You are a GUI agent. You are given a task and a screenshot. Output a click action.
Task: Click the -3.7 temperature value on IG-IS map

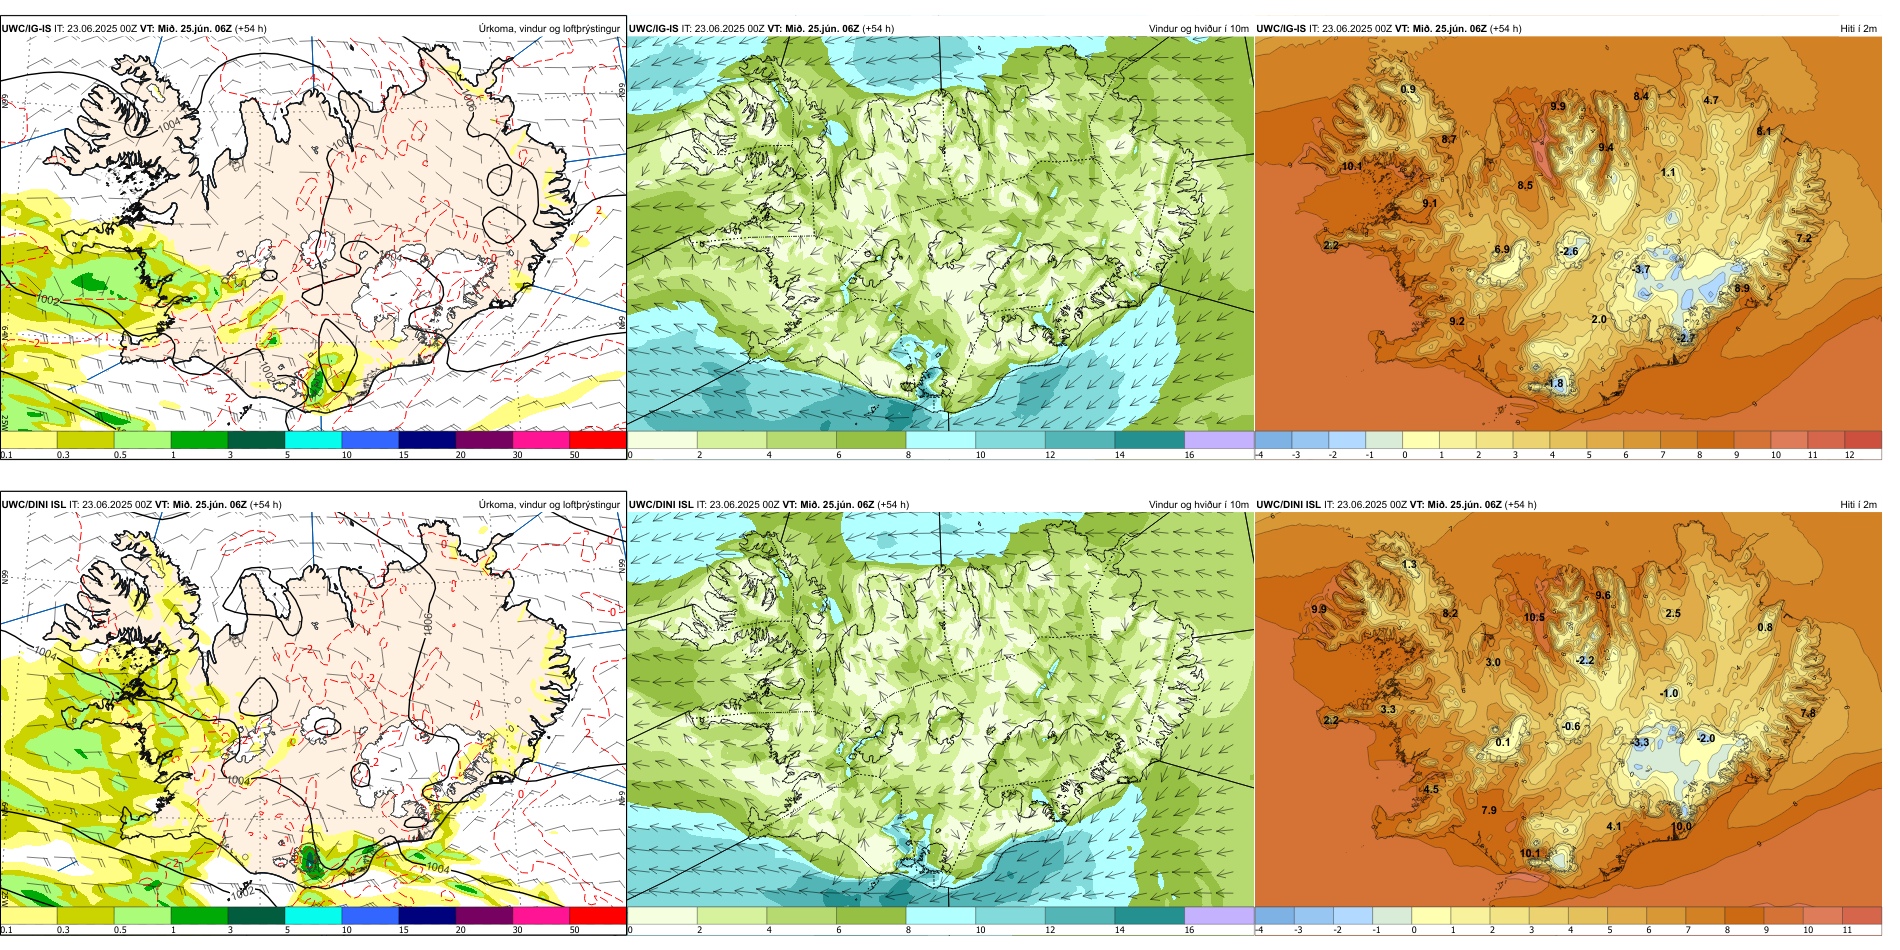(x=1641, y=270)
